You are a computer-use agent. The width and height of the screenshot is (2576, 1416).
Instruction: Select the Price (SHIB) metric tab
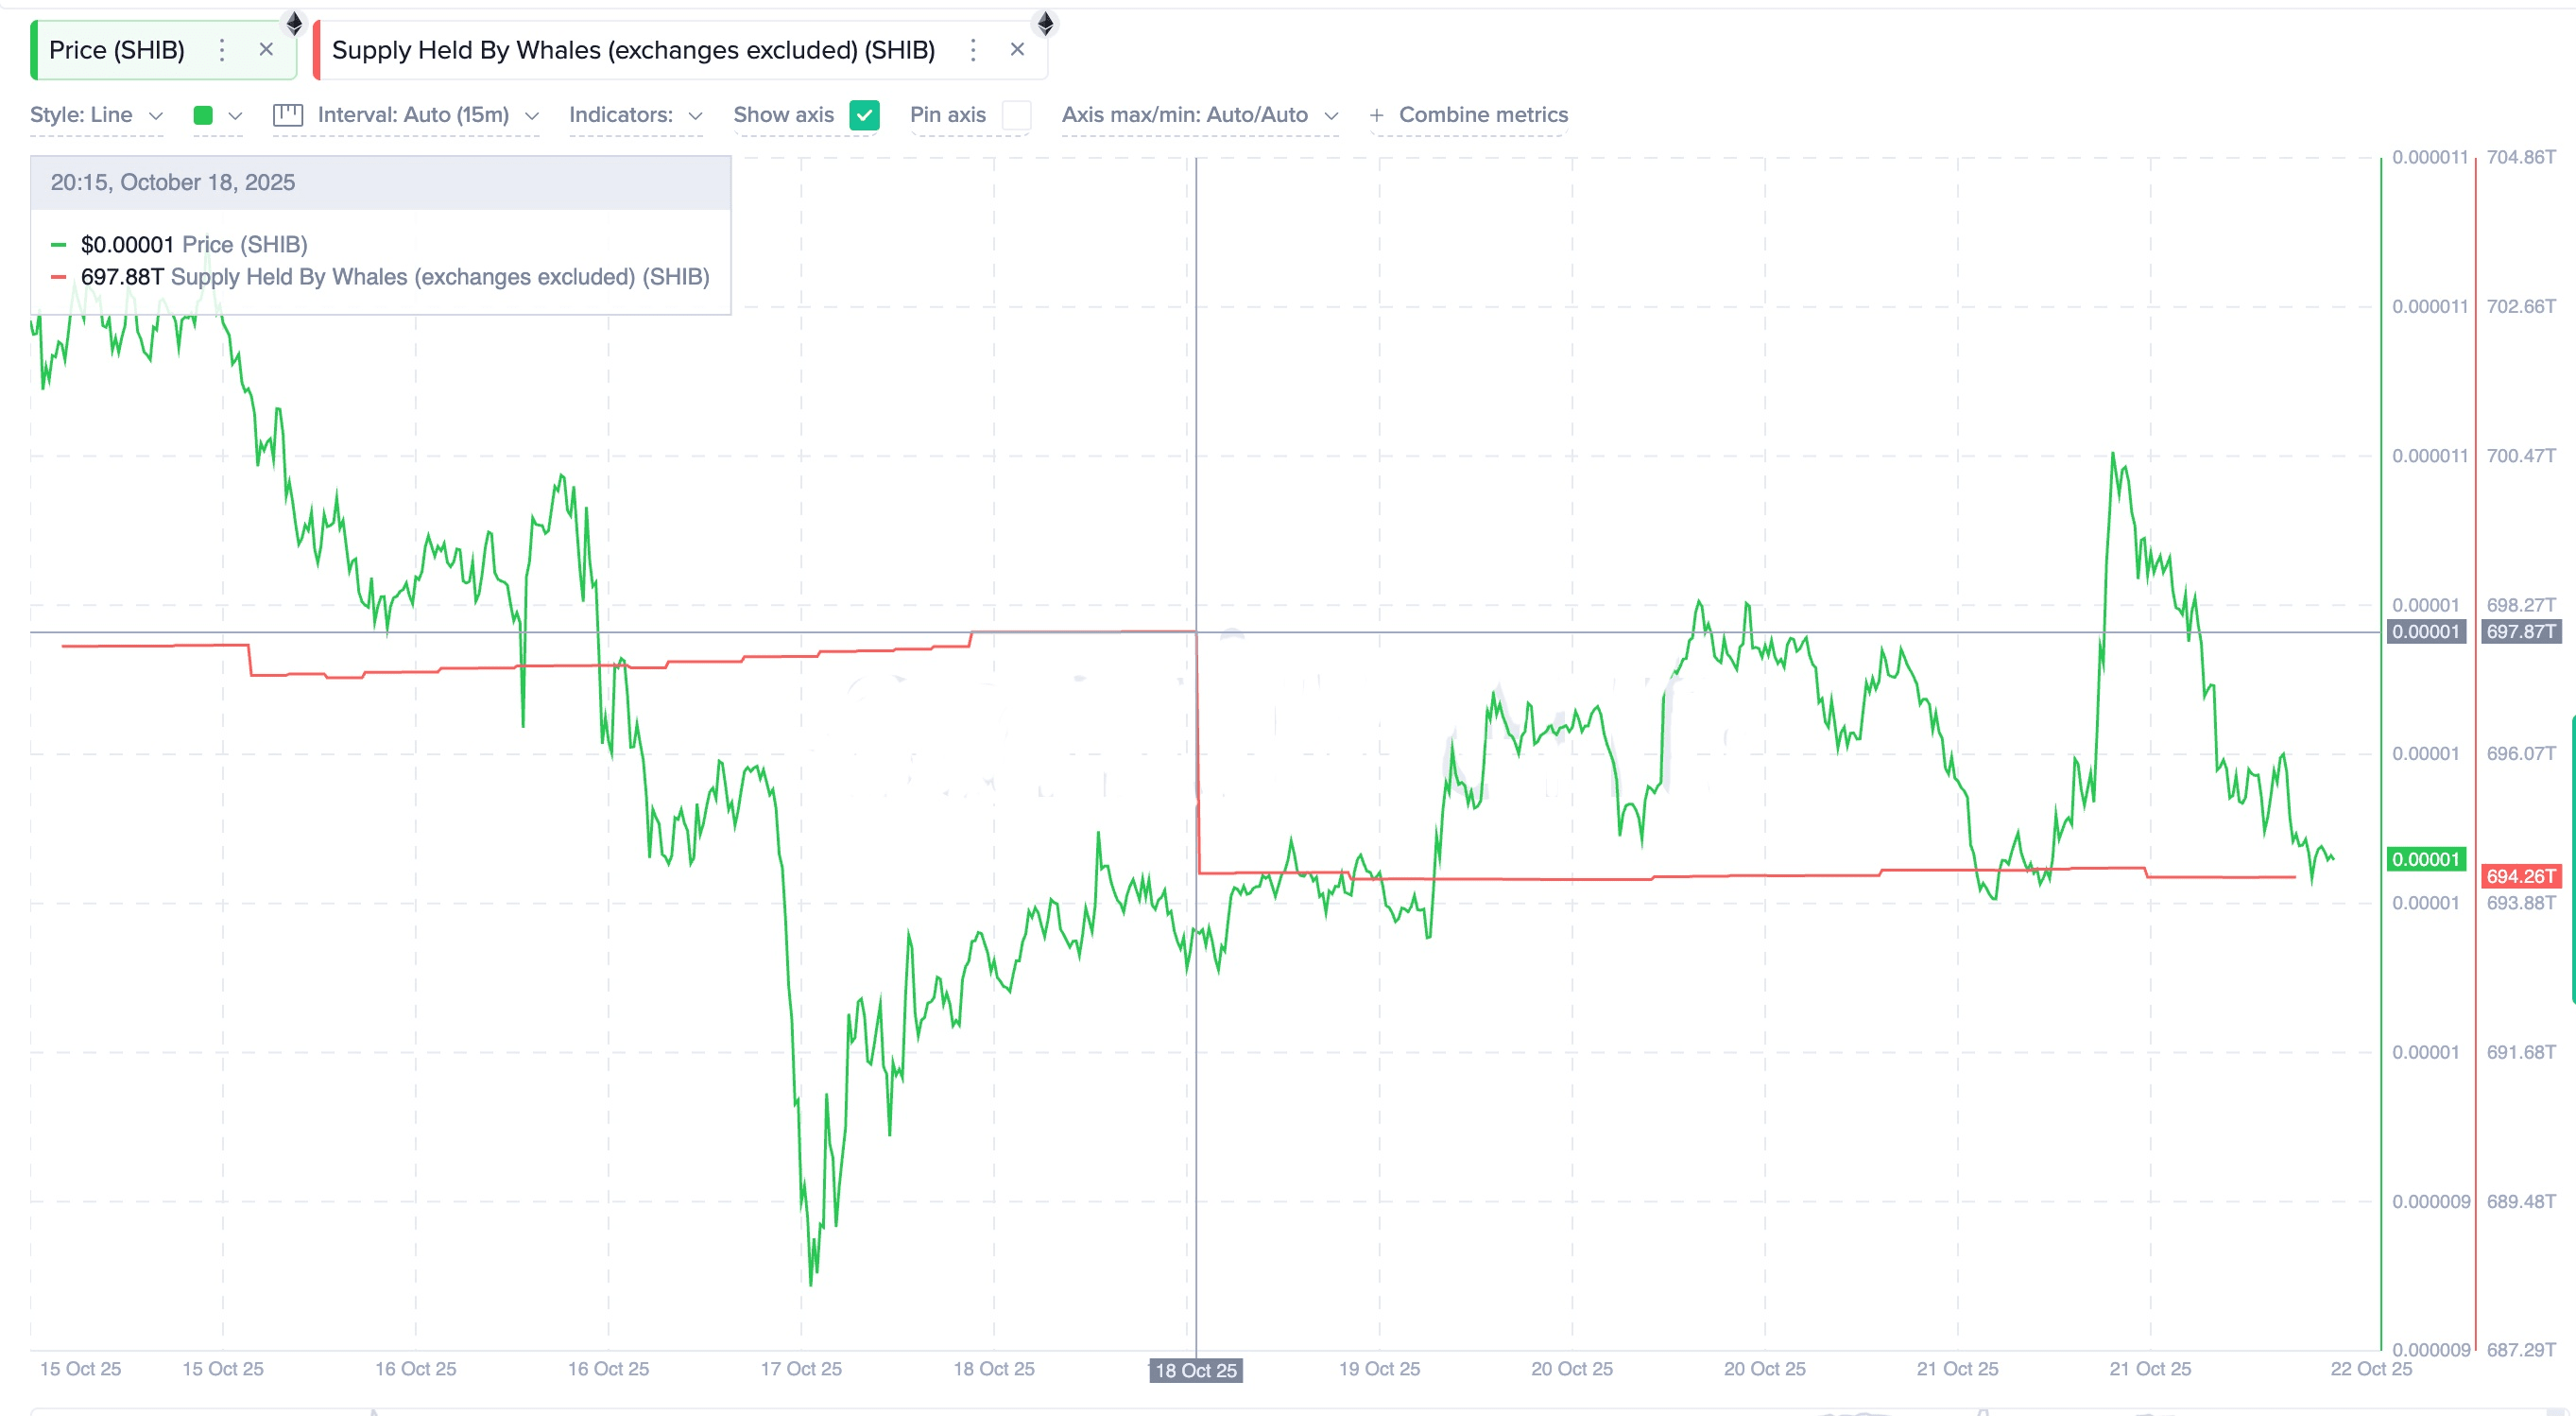point(117,50)
